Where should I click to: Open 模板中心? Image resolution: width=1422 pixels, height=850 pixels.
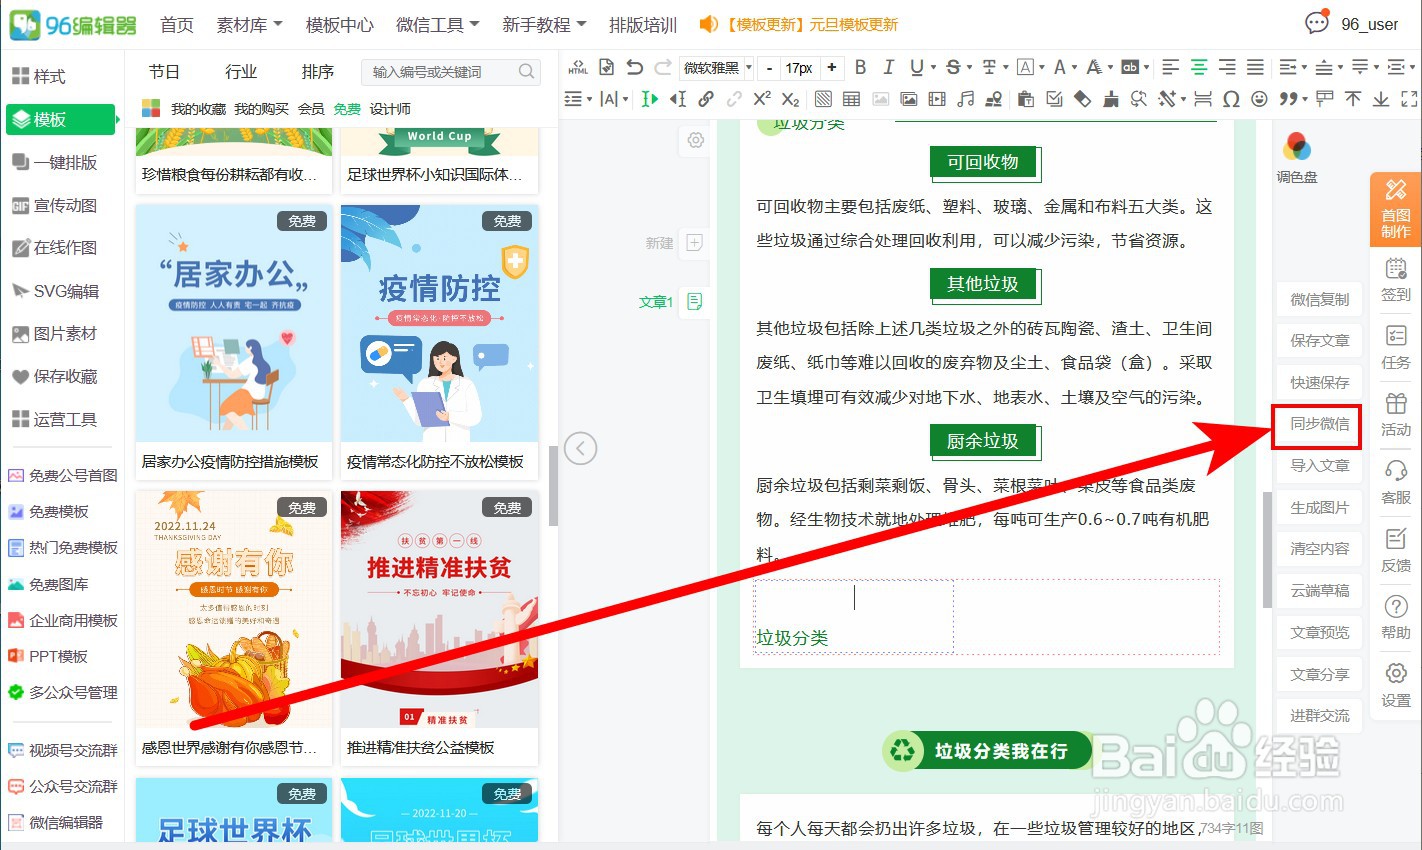click(x=339, y=25)
